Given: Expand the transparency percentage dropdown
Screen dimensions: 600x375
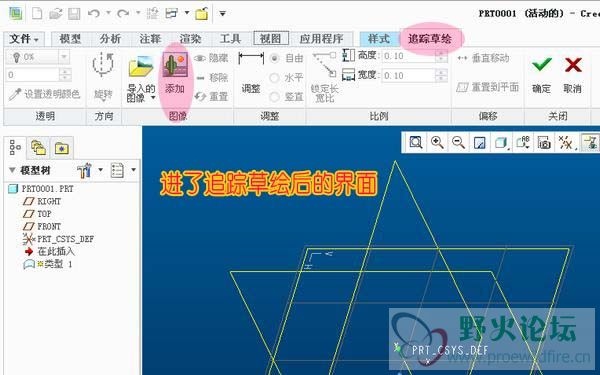Looking at the screenshot, I should pyautogui.click(x=64, y=57).
